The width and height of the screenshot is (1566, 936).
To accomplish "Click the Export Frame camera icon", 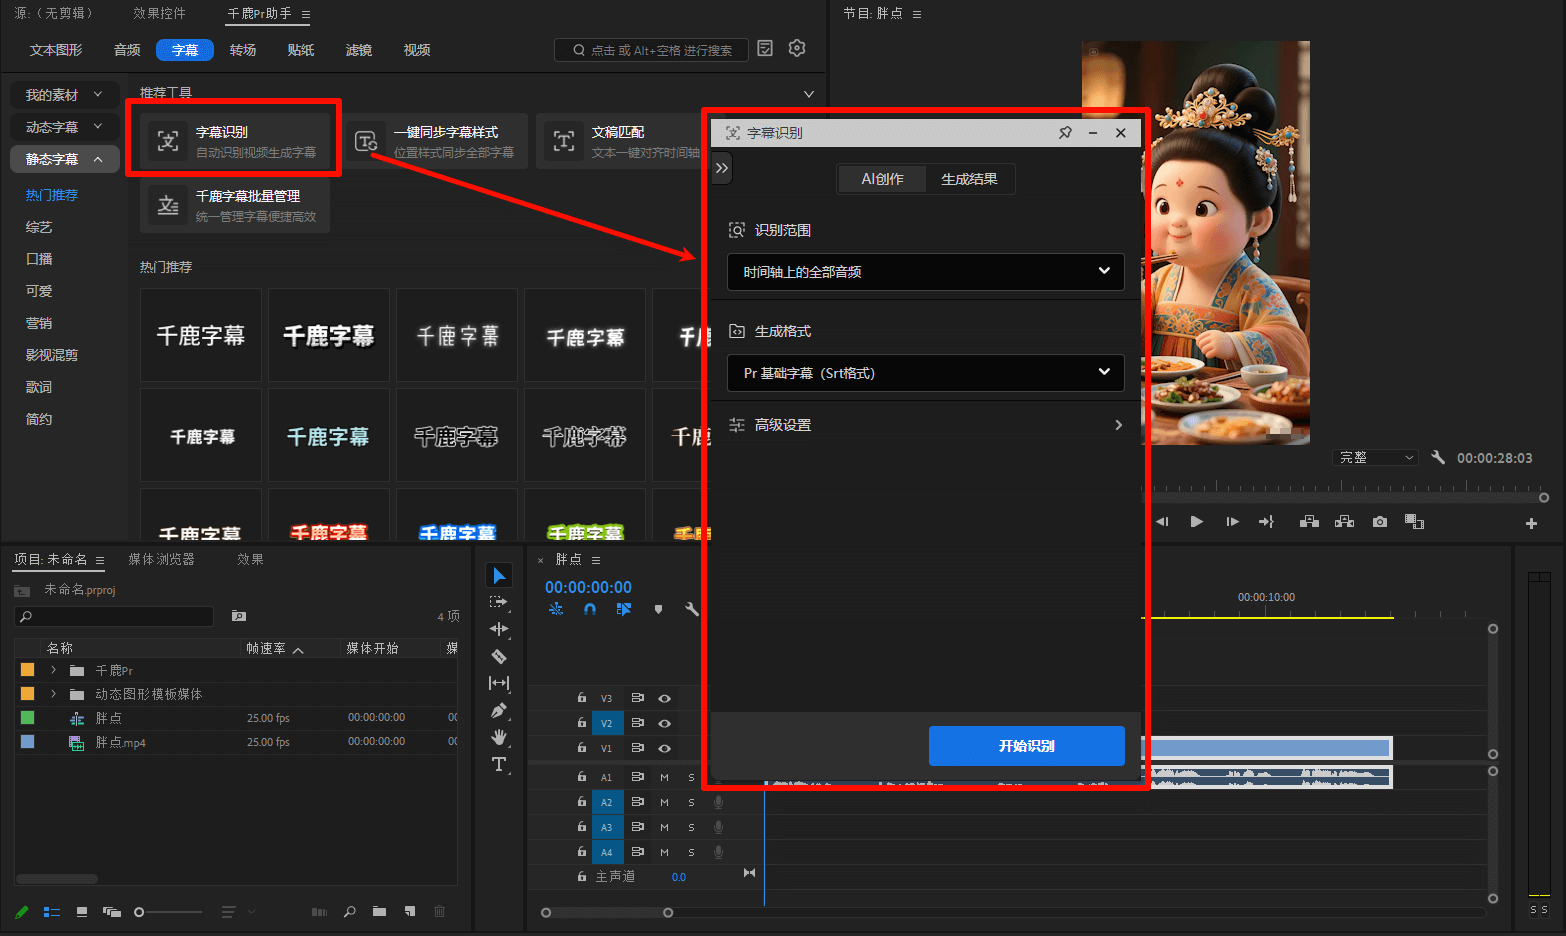I will pos(1380,522).
